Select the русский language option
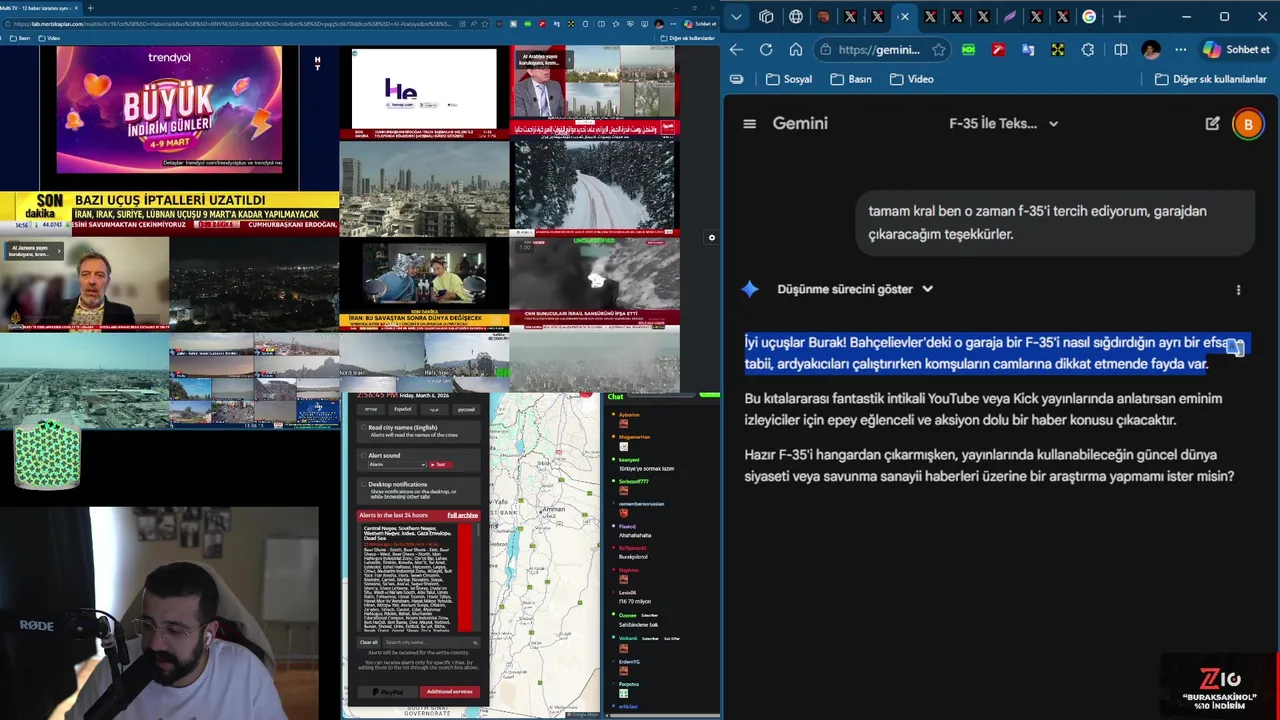The height and width of the screenshot is (720, 1280). point(466,409)
